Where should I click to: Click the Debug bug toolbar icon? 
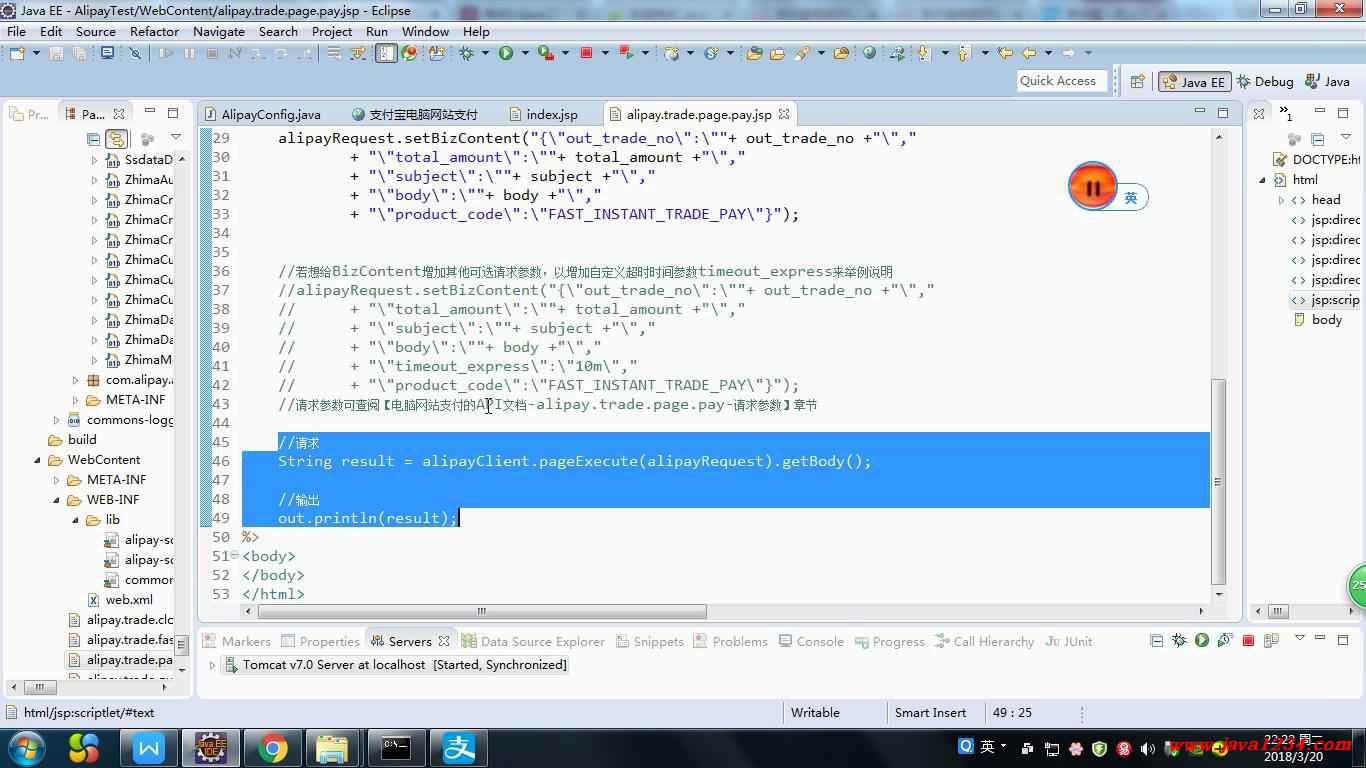(x=466, y=53)
